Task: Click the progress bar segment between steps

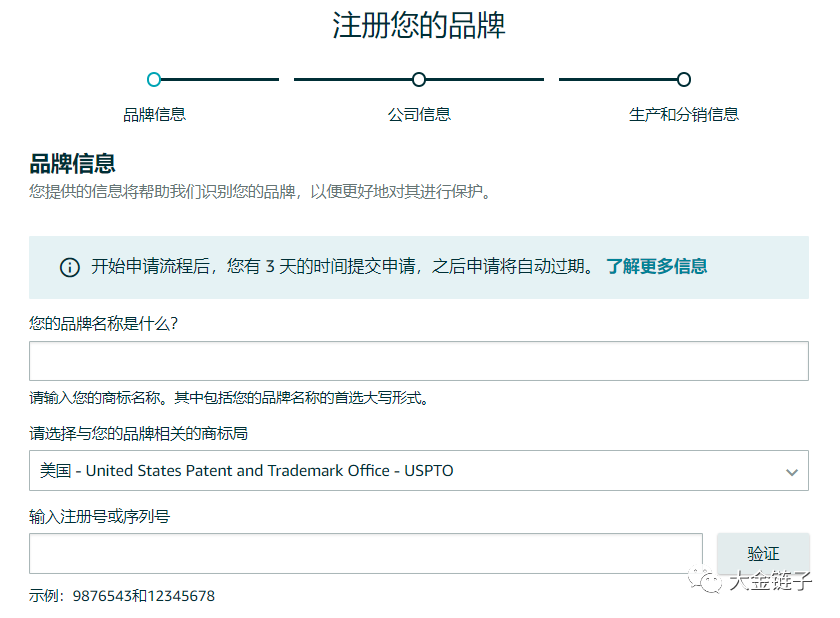Action: (286, 78)
